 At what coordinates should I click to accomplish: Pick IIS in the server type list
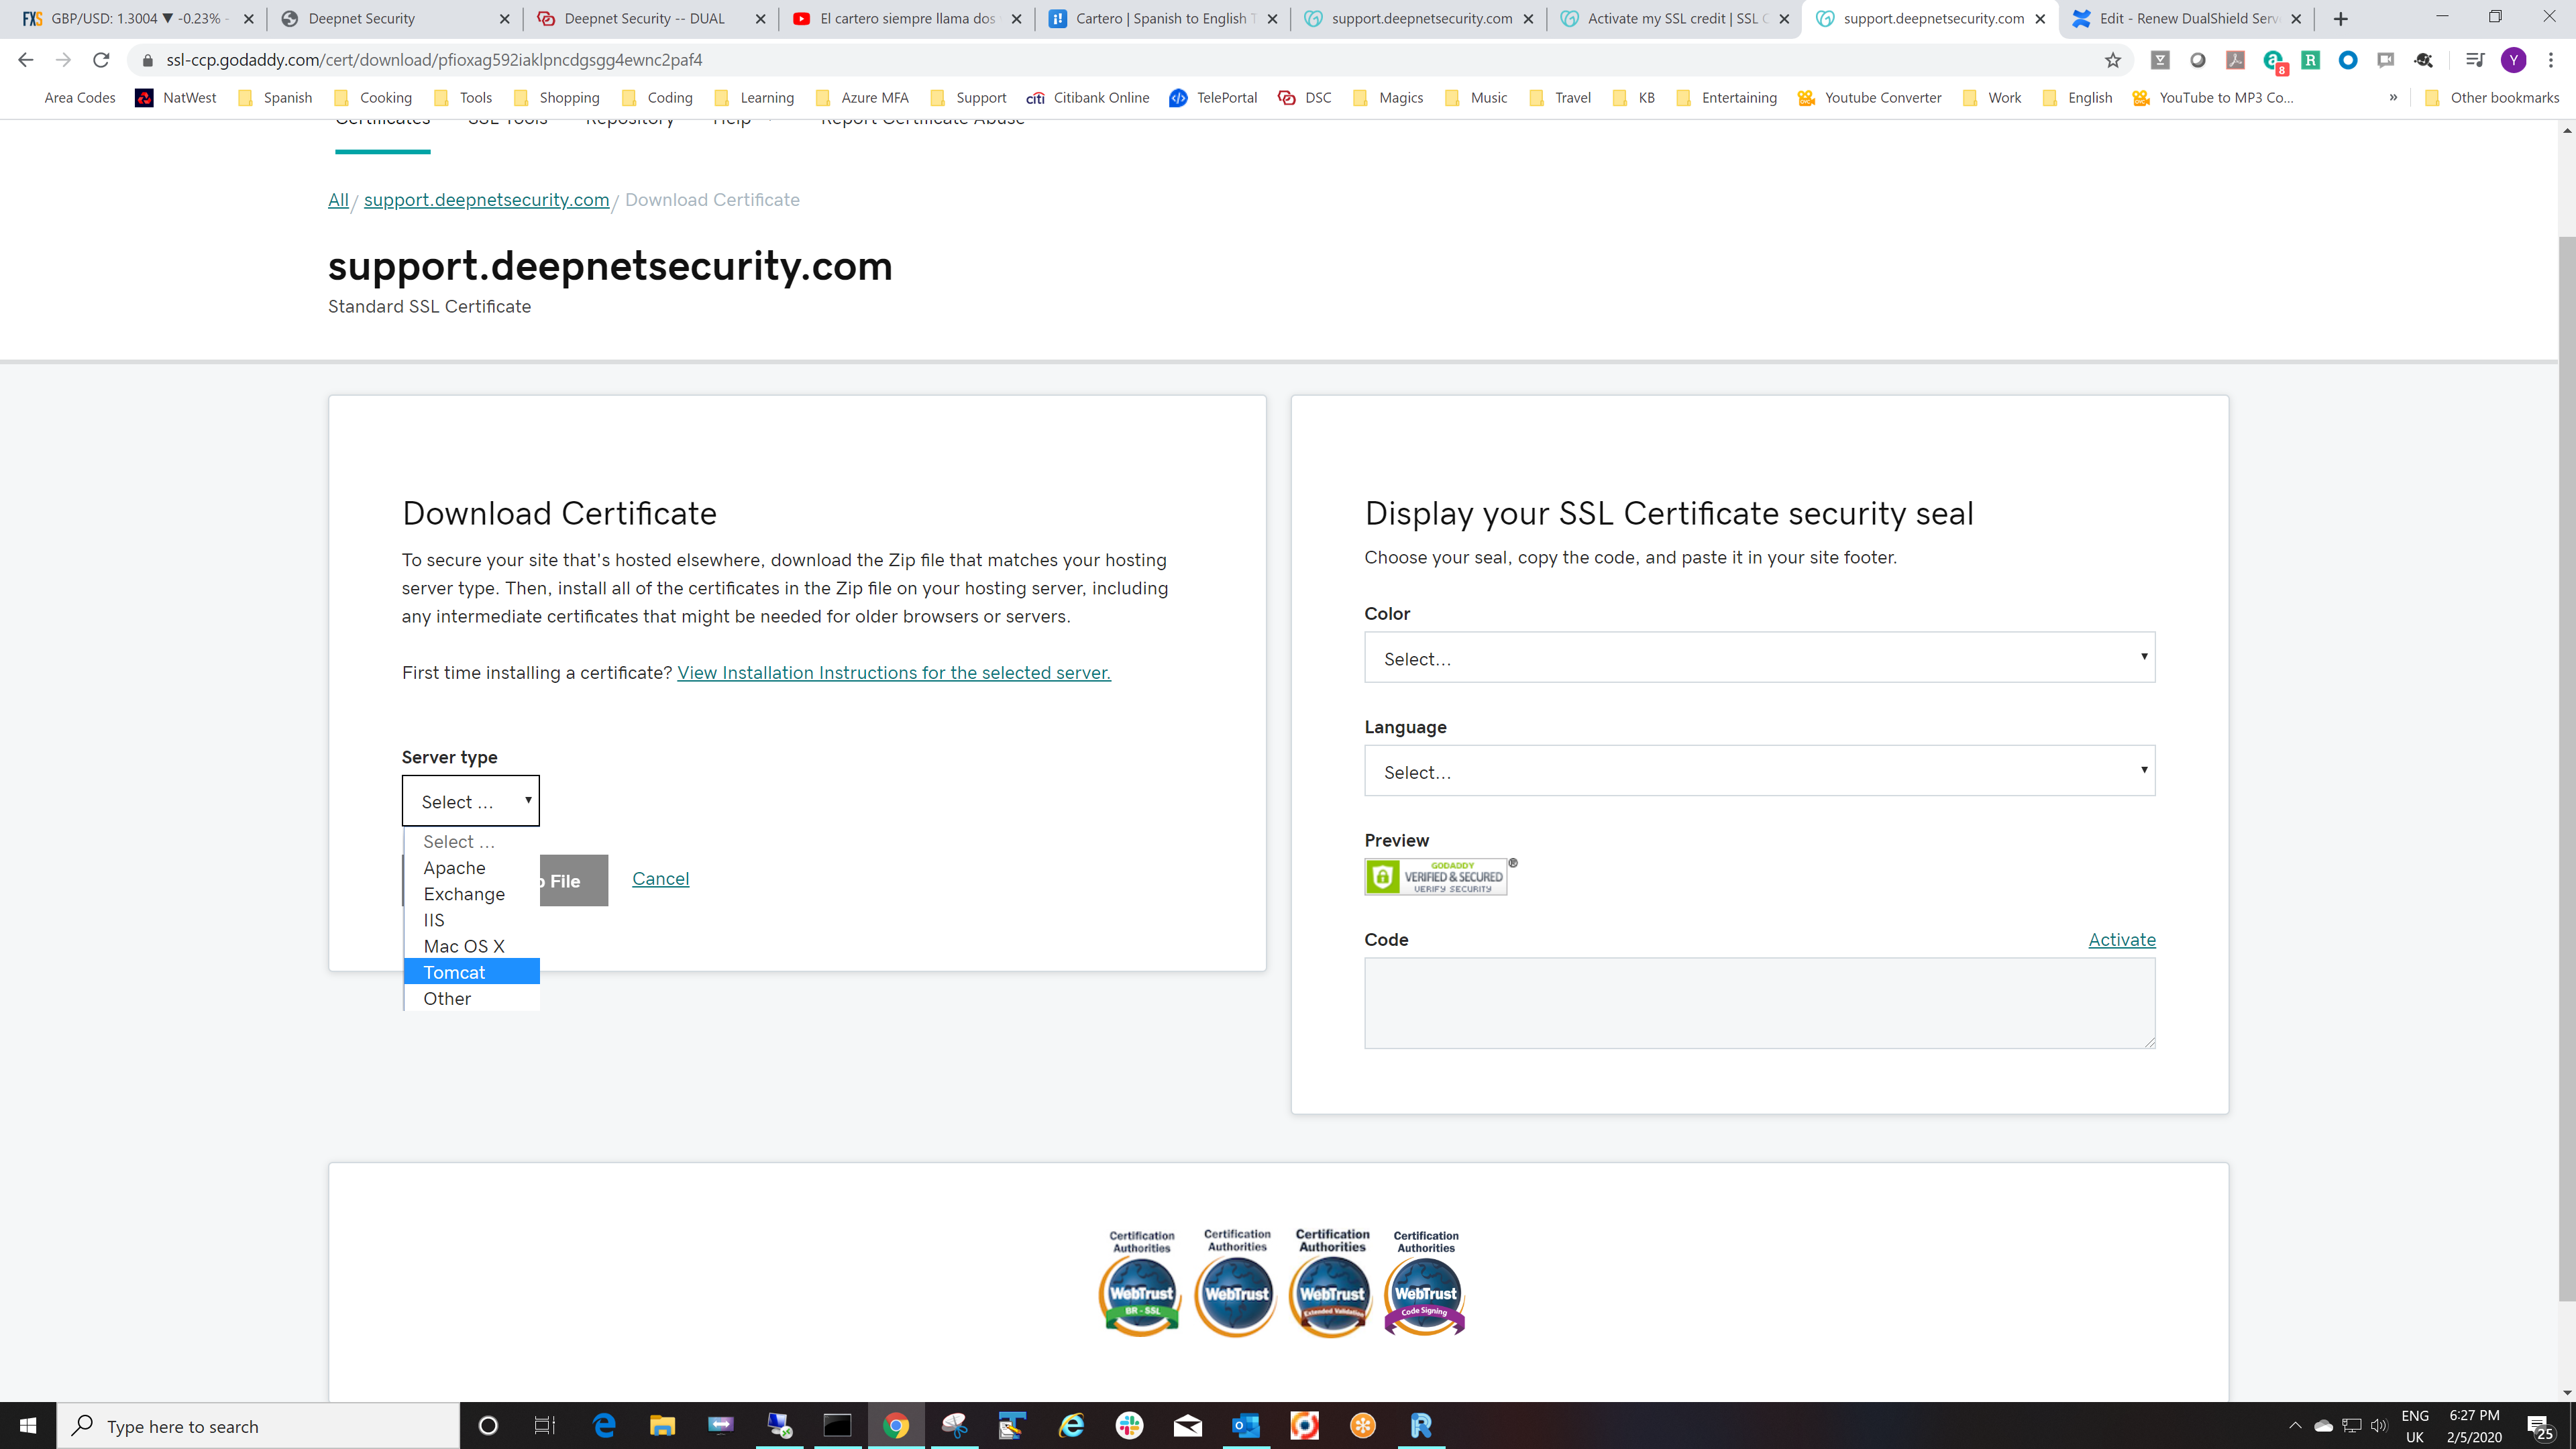(x=434, y=920)
